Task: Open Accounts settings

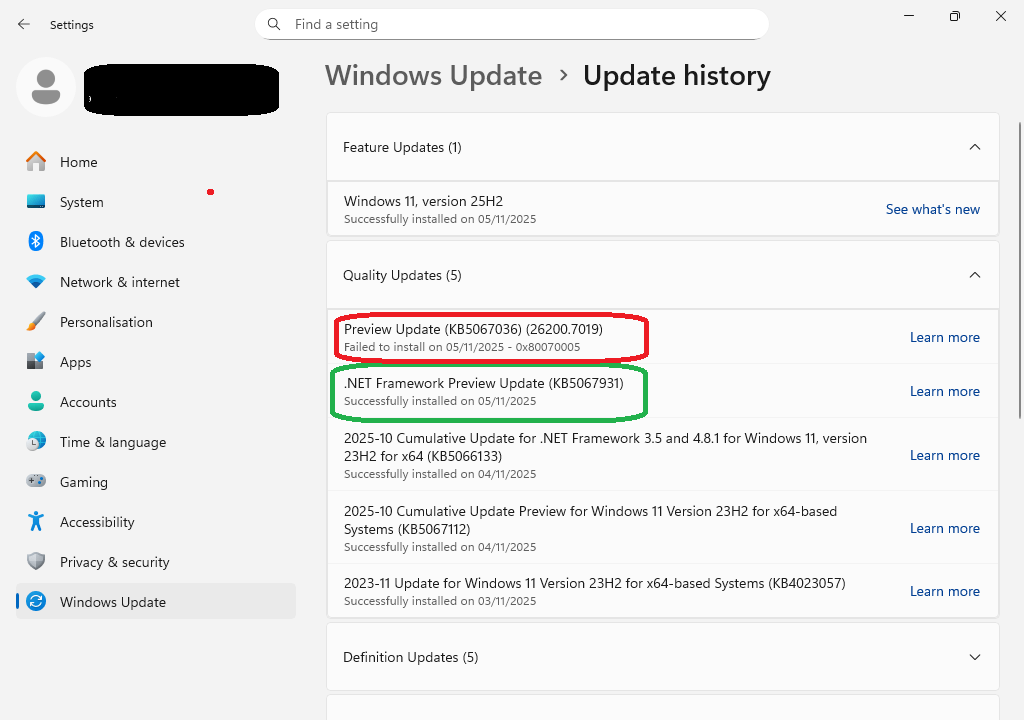Action: click(156, 402)
